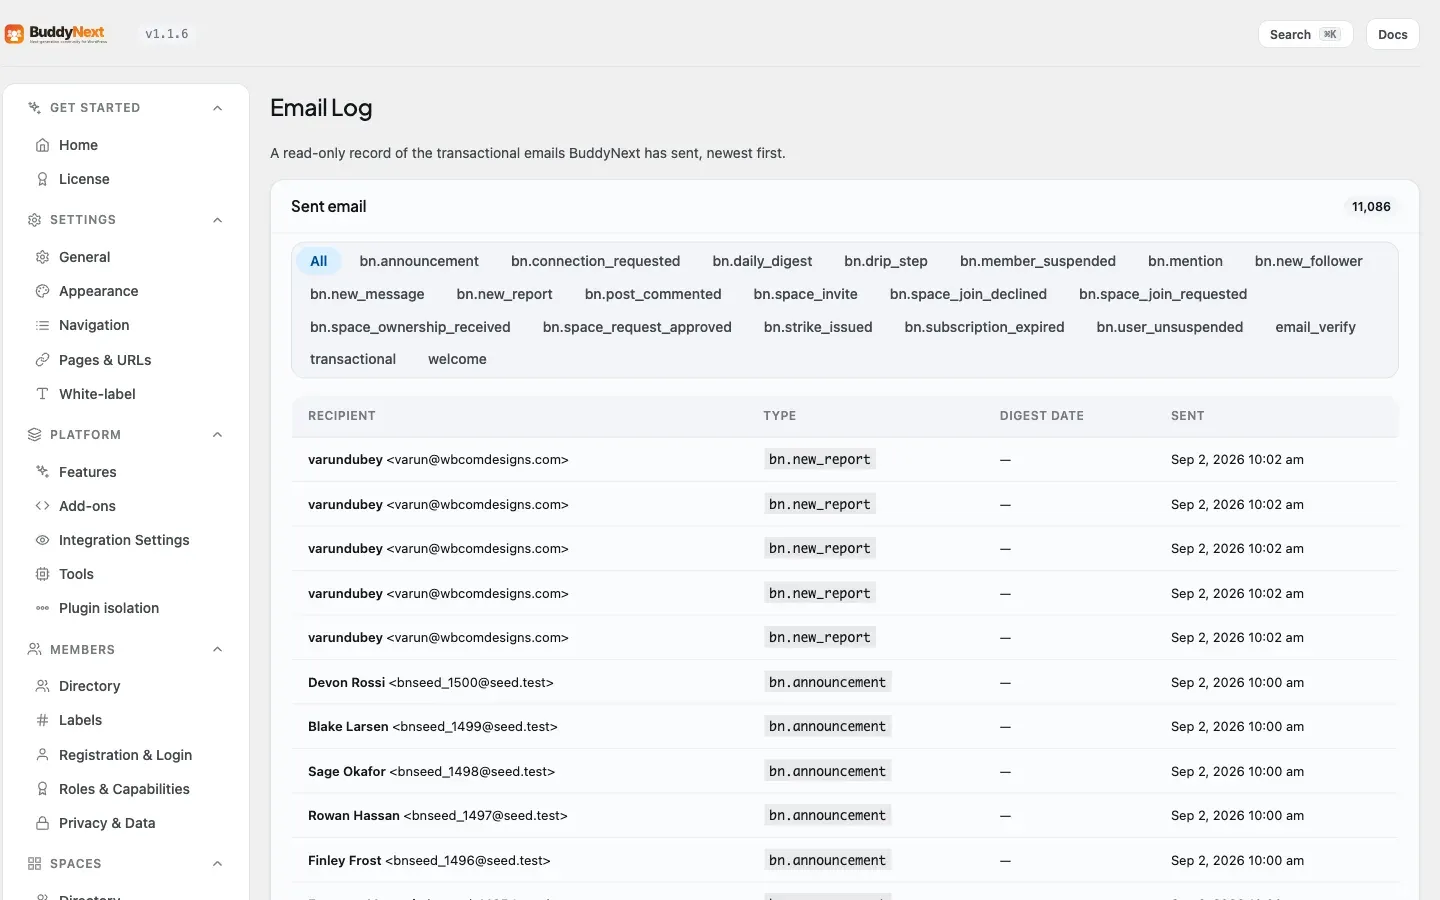Image resolution: width=1440 pixels, height=900 pixels.
Task: Collapse the Get Started section chevron
Action: click(x=218, y=108)
